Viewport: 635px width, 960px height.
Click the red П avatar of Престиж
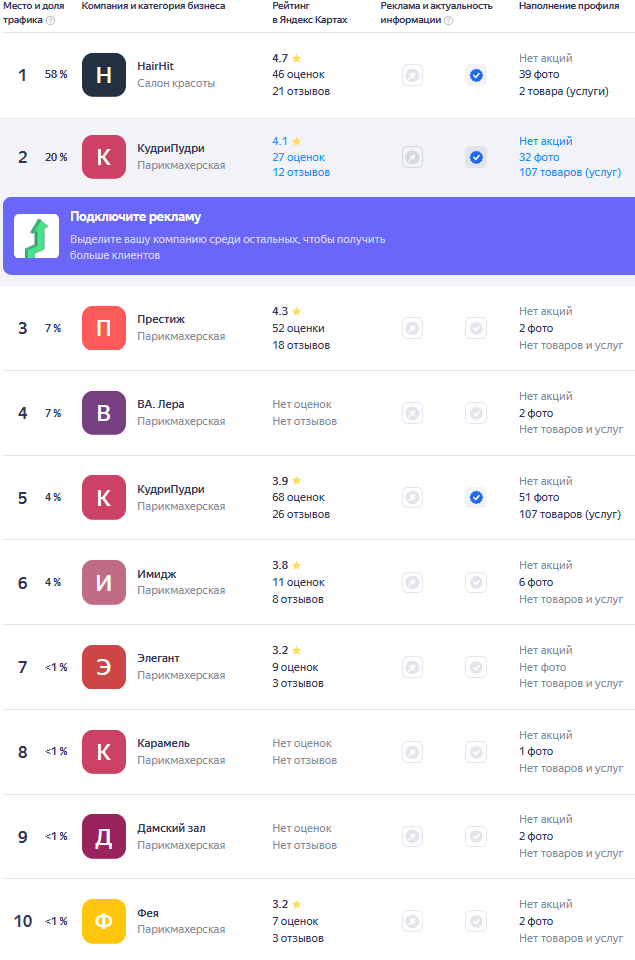click(103, 328)
